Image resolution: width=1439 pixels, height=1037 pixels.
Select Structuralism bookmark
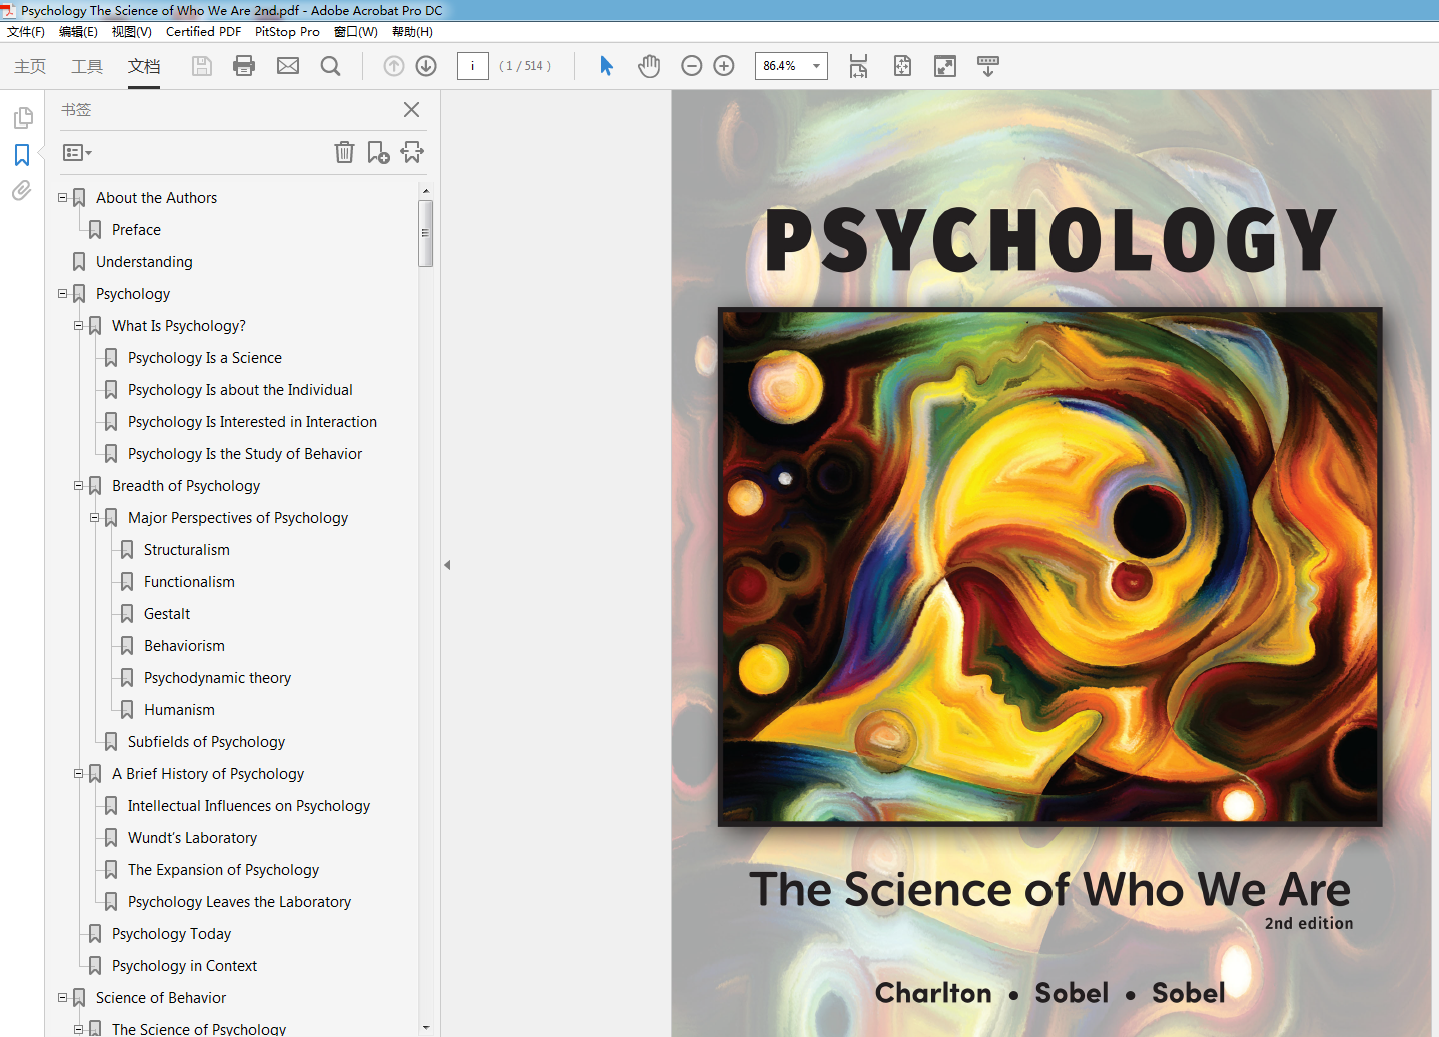coord(187,550)
